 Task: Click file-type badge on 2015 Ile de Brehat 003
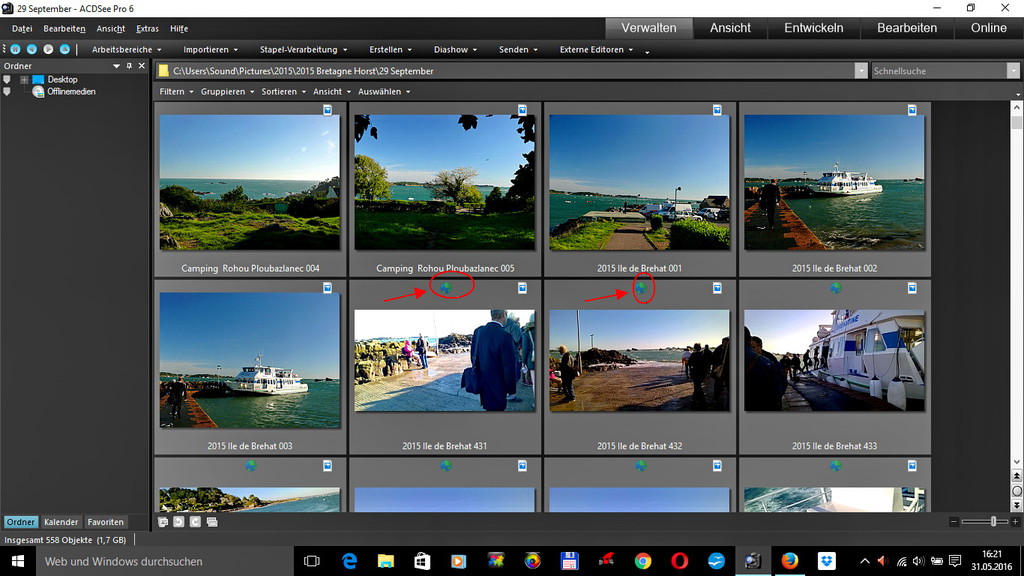point(327,288)
